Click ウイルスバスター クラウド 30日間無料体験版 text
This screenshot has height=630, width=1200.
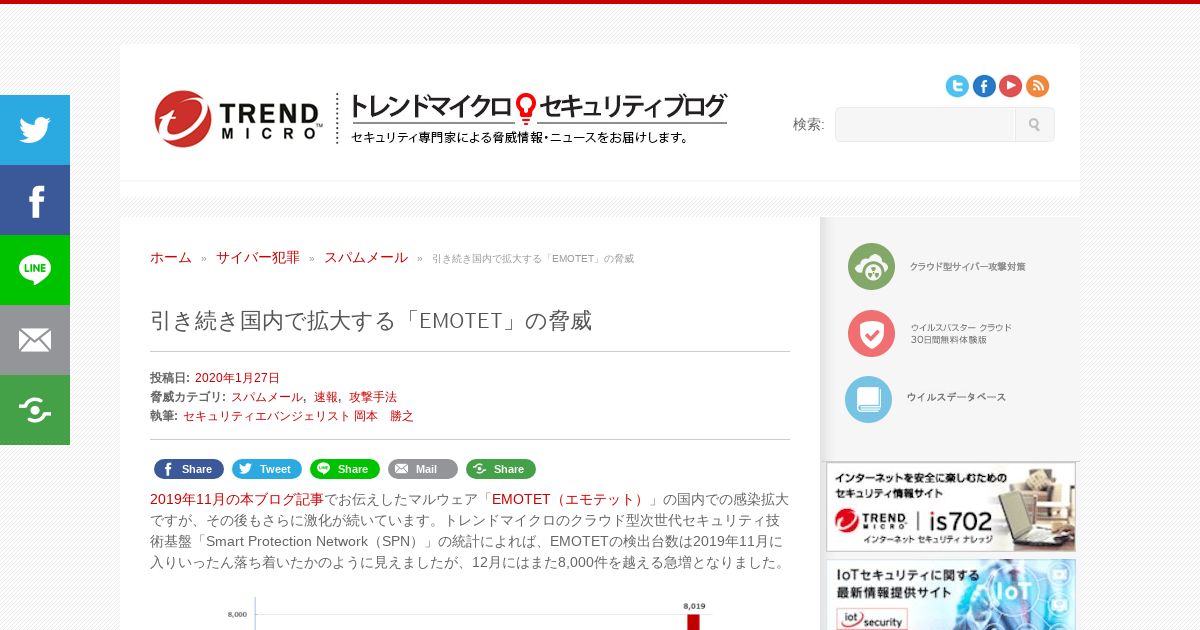click(961, 333)
